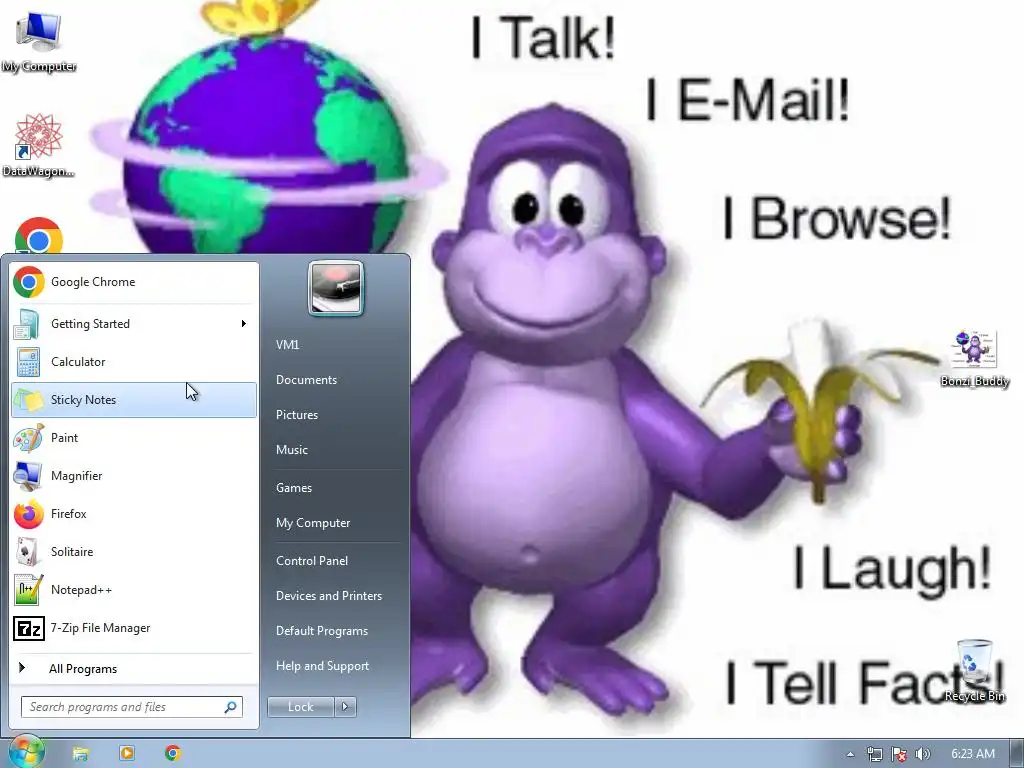Viewport: 1024px width, 768px height.
Task: Open Chrome from the taskbar
Action: pos(173,754)
